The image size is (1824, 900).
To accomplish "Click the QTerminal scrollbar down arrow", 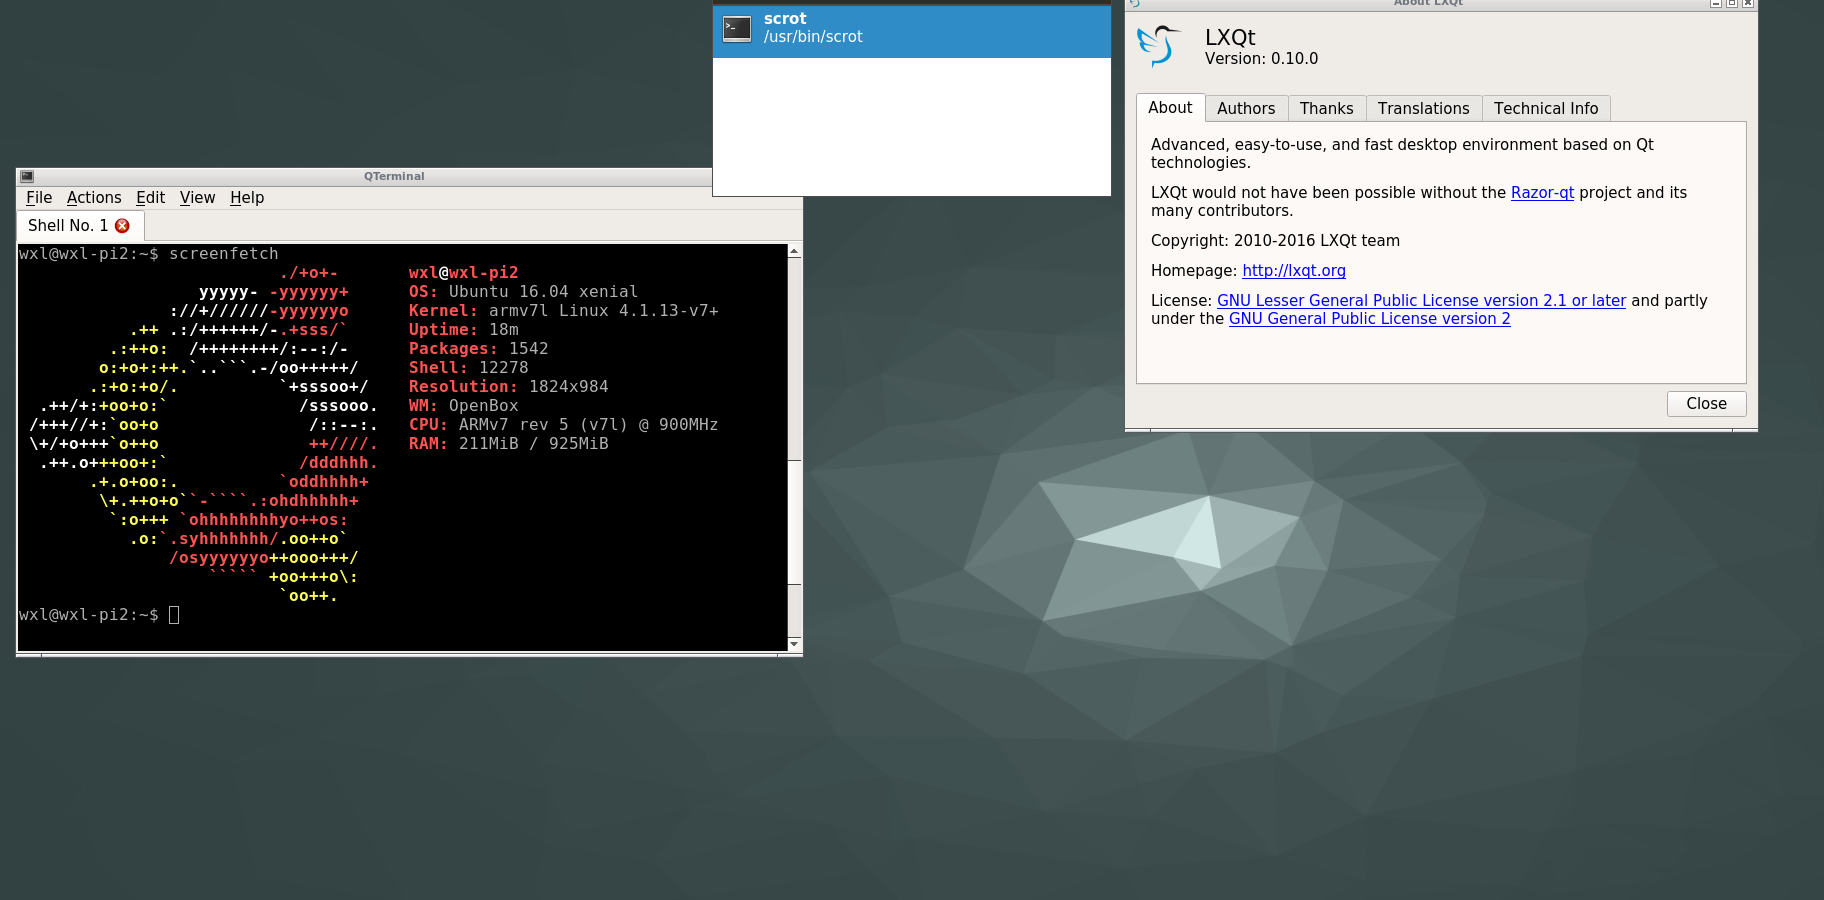I will click(794, 644).
